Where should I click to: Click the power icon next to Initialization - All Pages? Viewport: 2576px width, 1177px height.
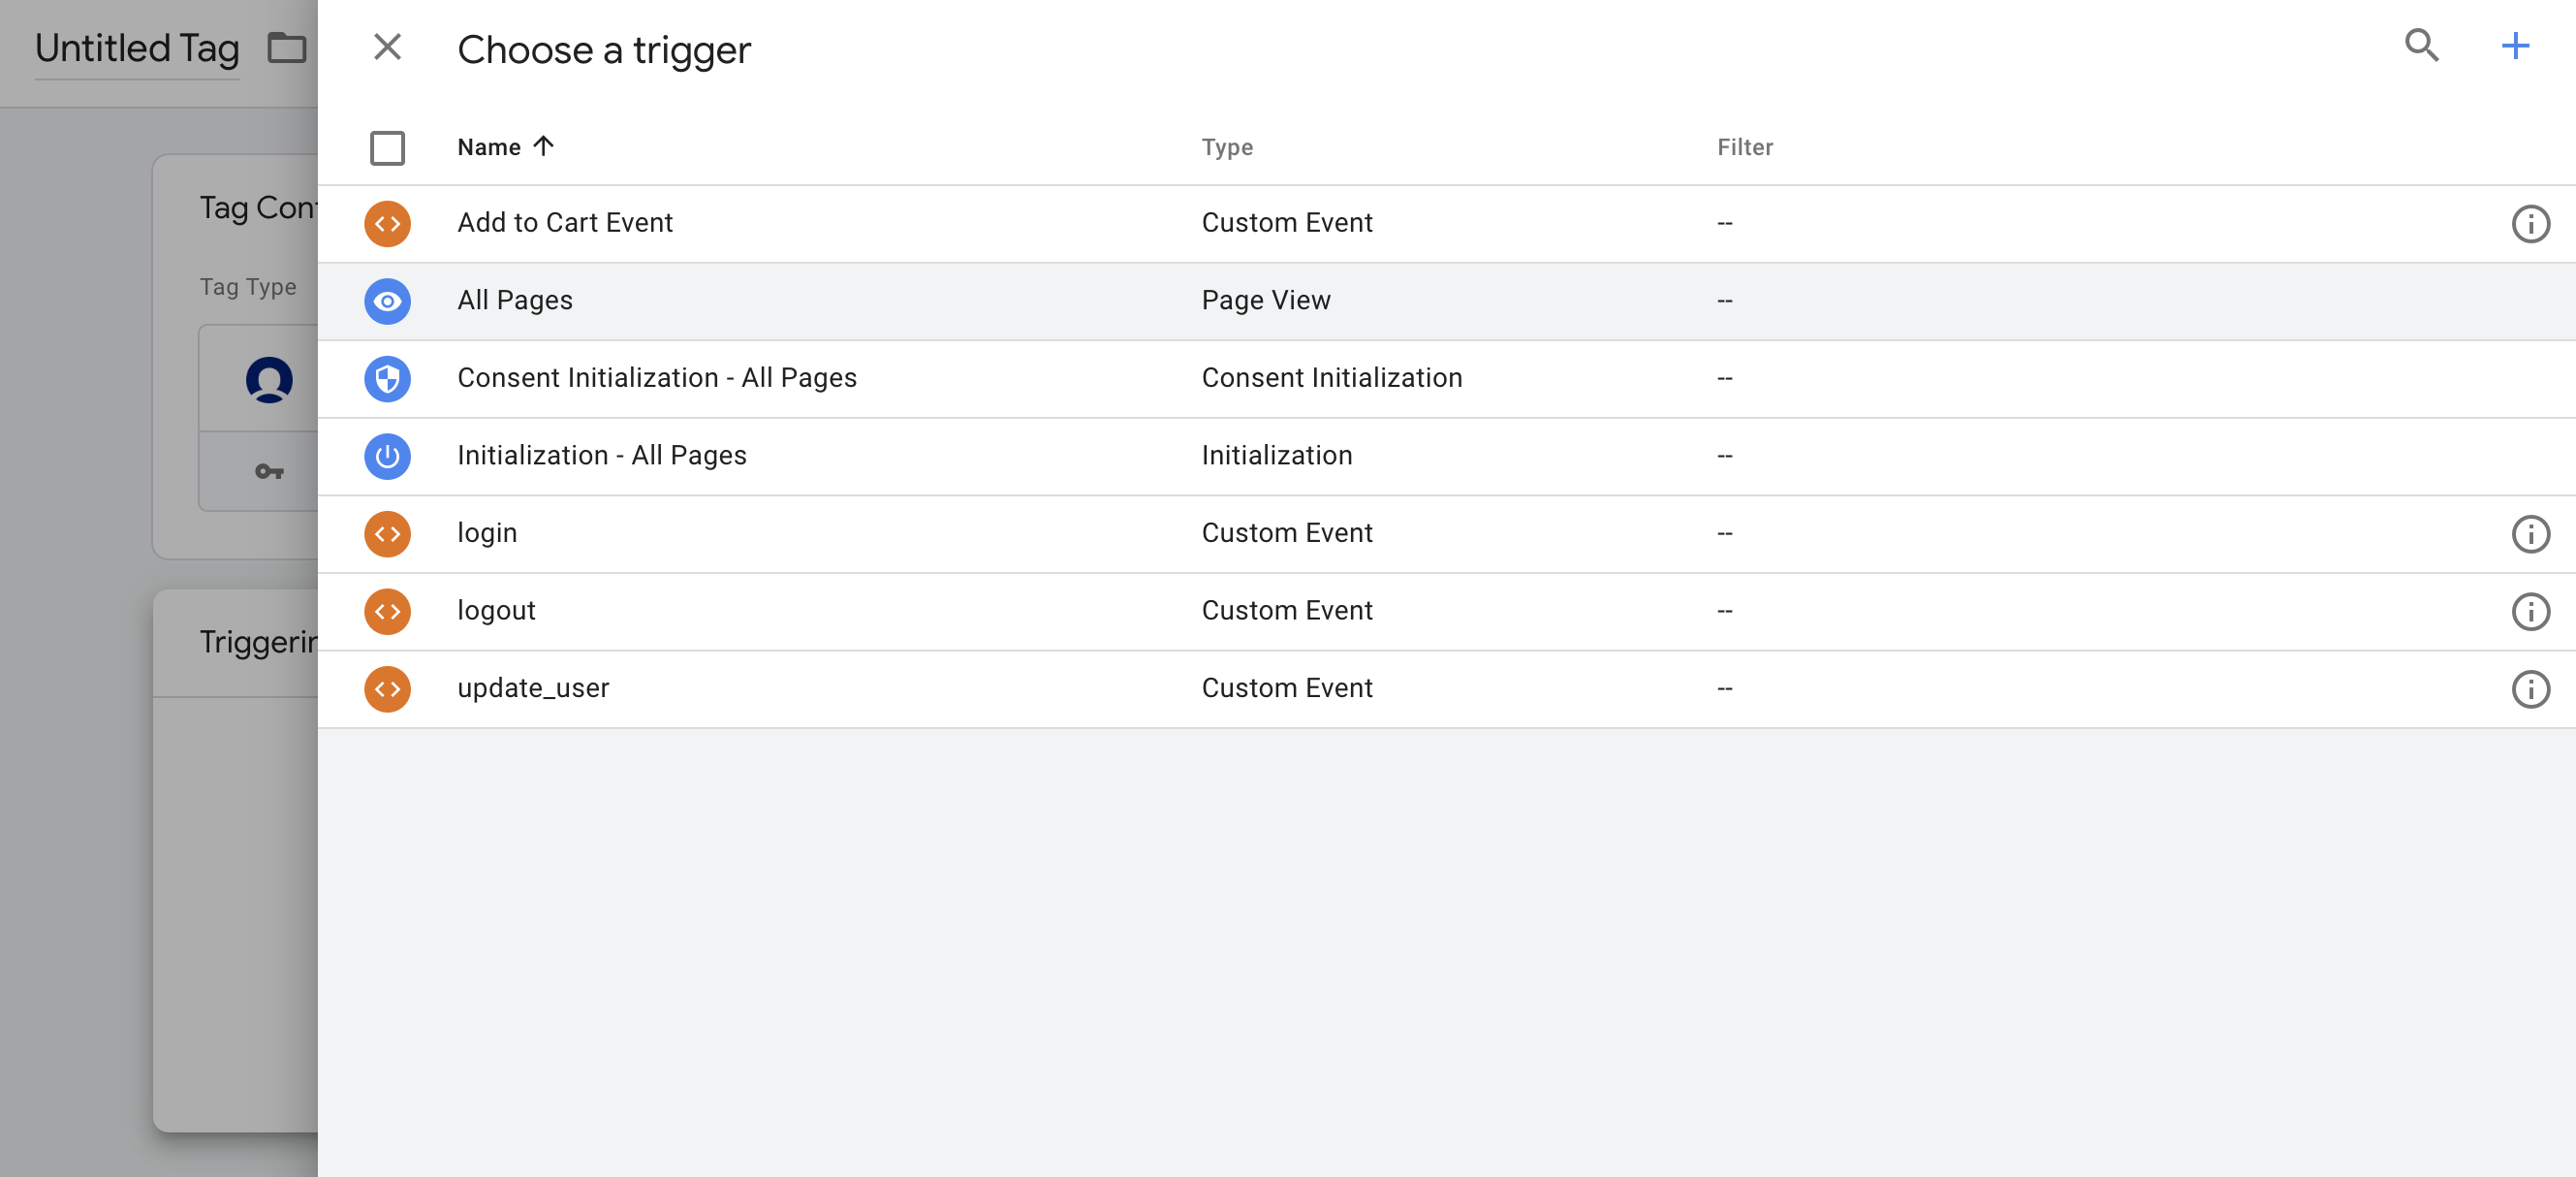(x=387, y=457)
